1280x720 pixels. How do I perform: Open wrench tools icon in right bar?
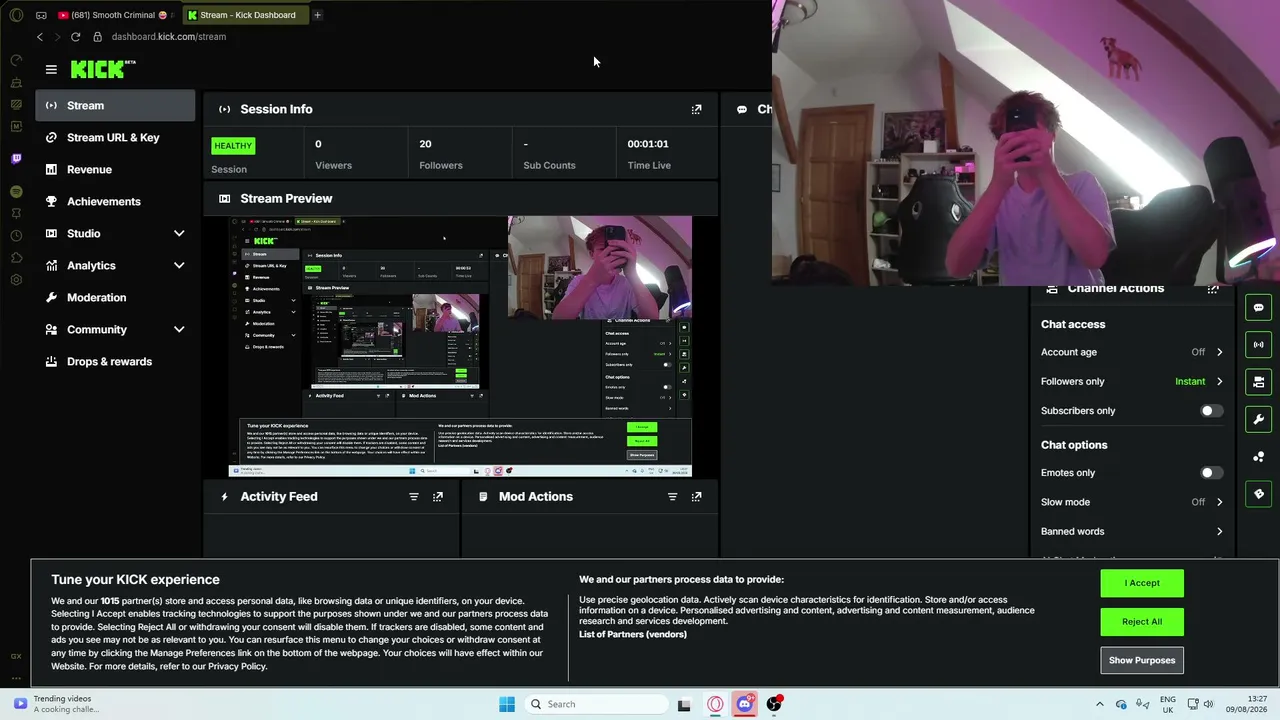1259,419
